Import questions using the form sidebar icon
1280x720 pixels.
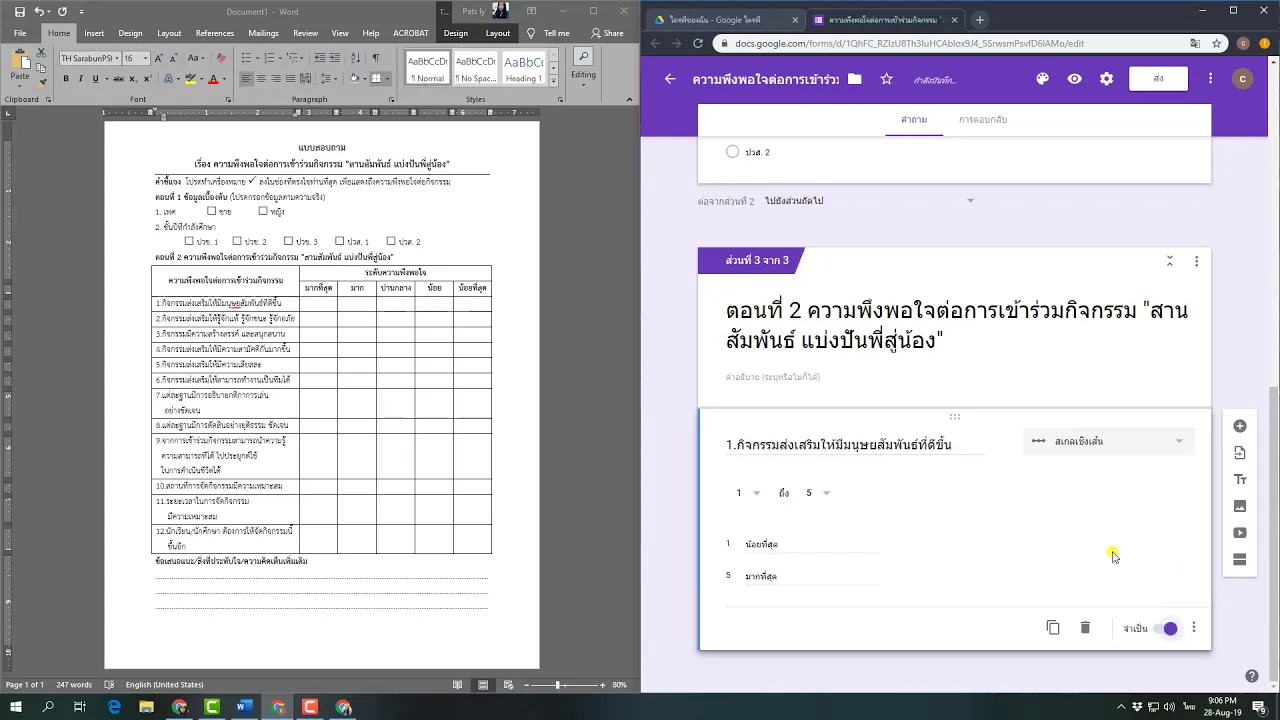click(x=1240, y=453)
